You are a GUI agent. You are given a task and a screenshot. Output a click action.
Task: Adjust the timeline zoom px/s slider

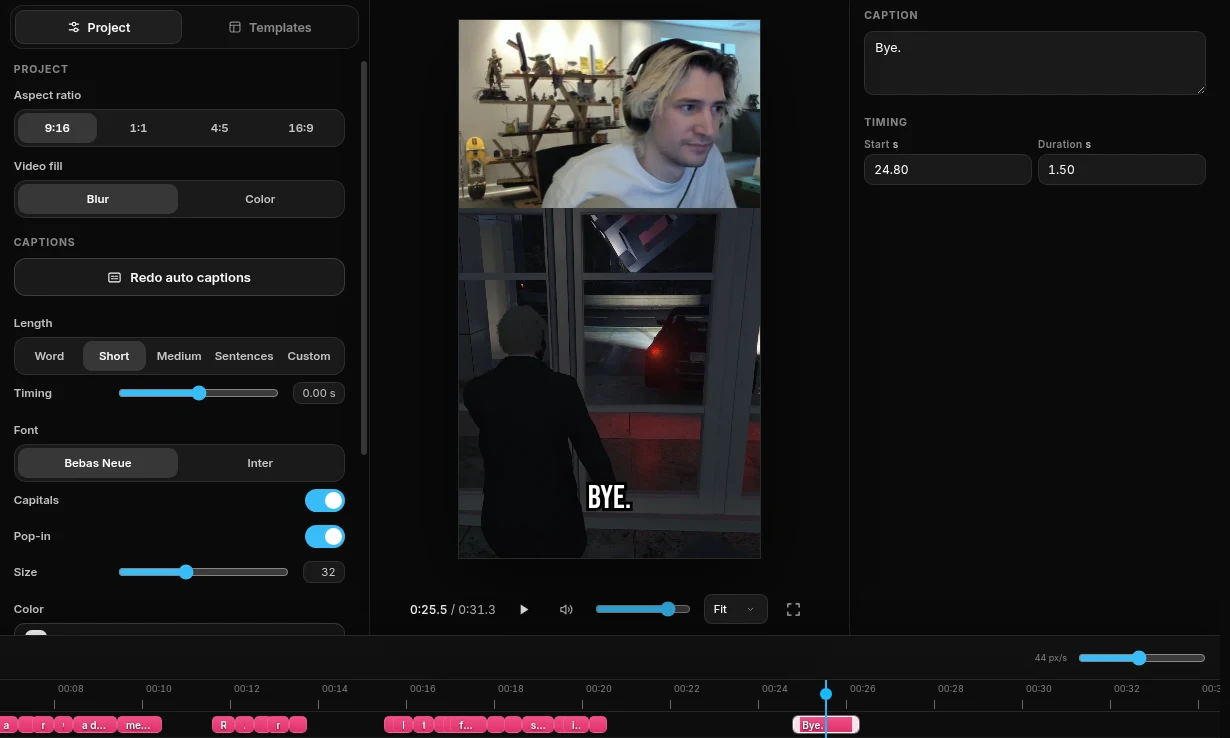(x=1142, y=658)
